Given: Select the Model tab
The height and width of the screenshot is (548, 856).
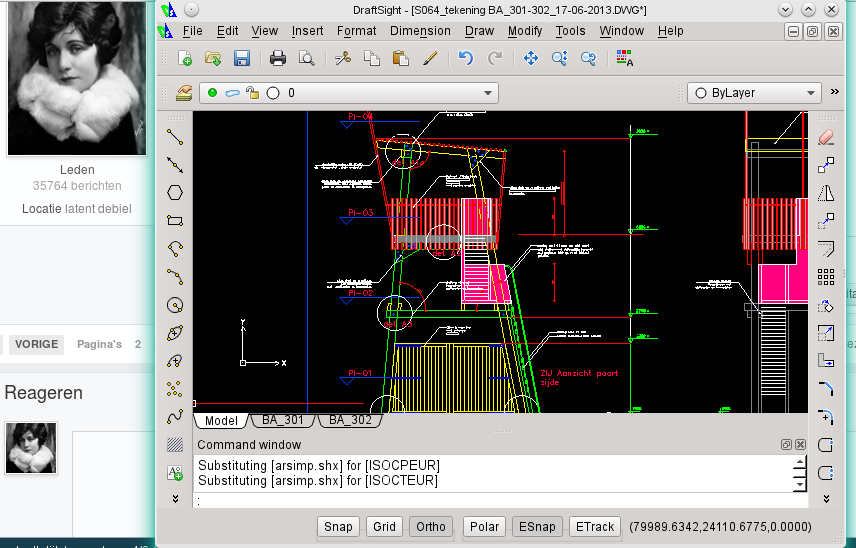Looking at the screenshot, I should click(x=221, y=420).
